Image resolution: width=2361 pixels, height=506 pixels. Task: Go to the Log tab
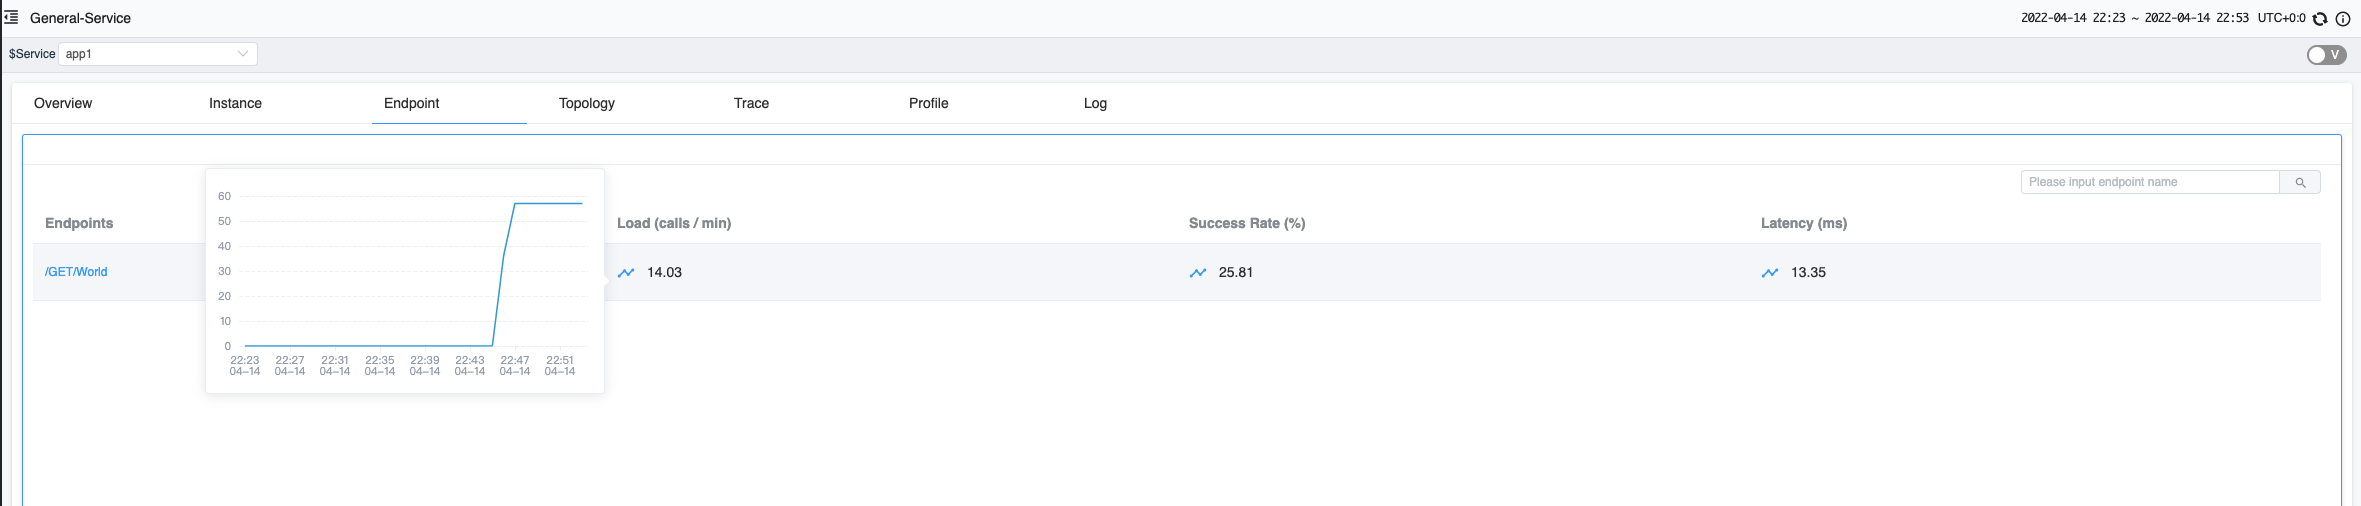click(1095, 103)
